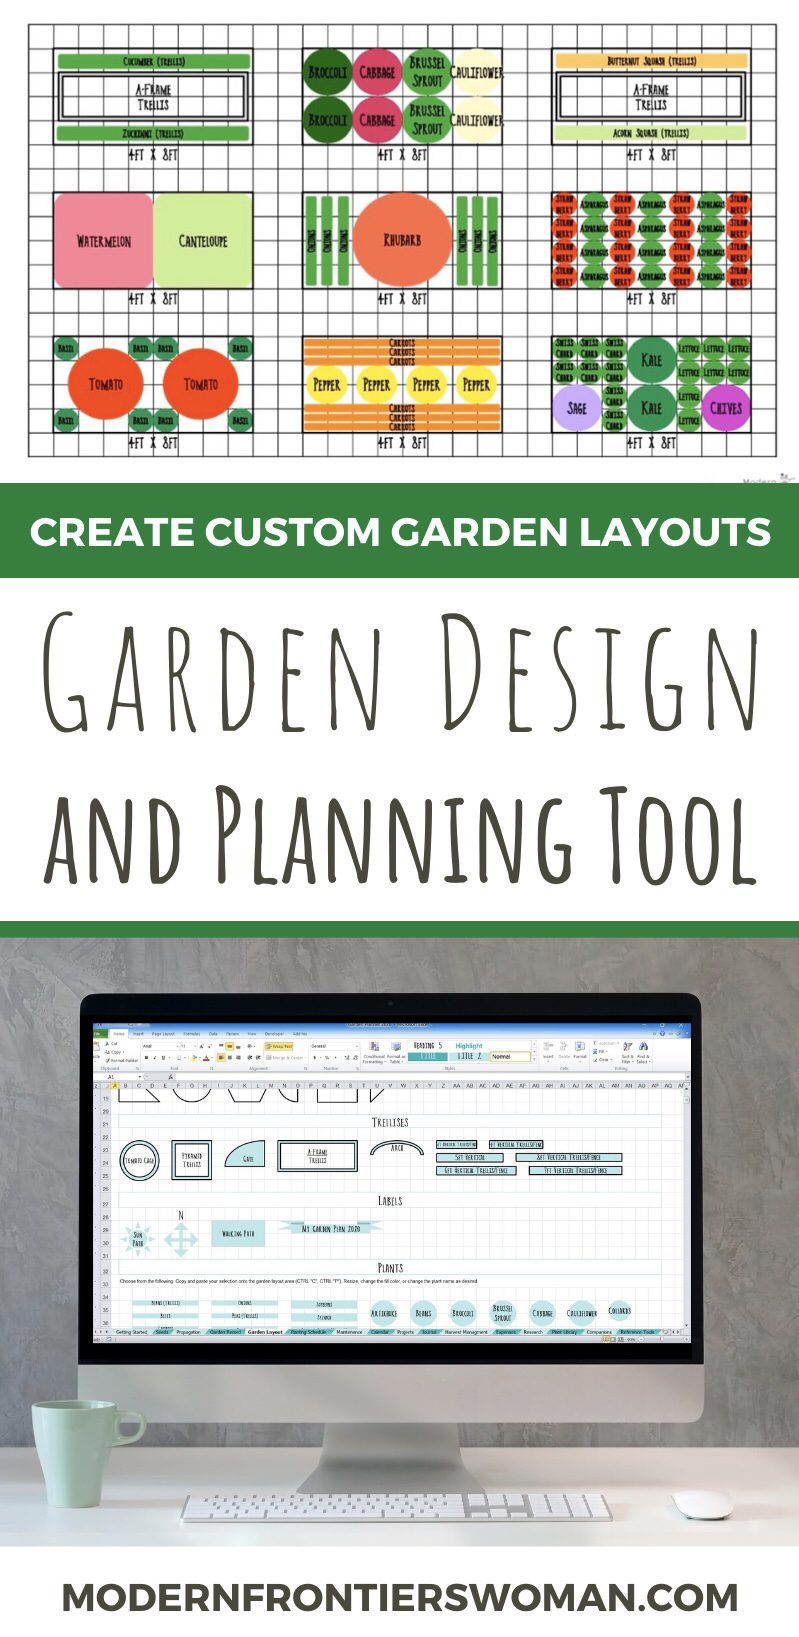Viewport: 799px width, 1637px height.
Task: Pick the Arch trellis shape
Action: pyautogui.click(x=396, y=1149)
